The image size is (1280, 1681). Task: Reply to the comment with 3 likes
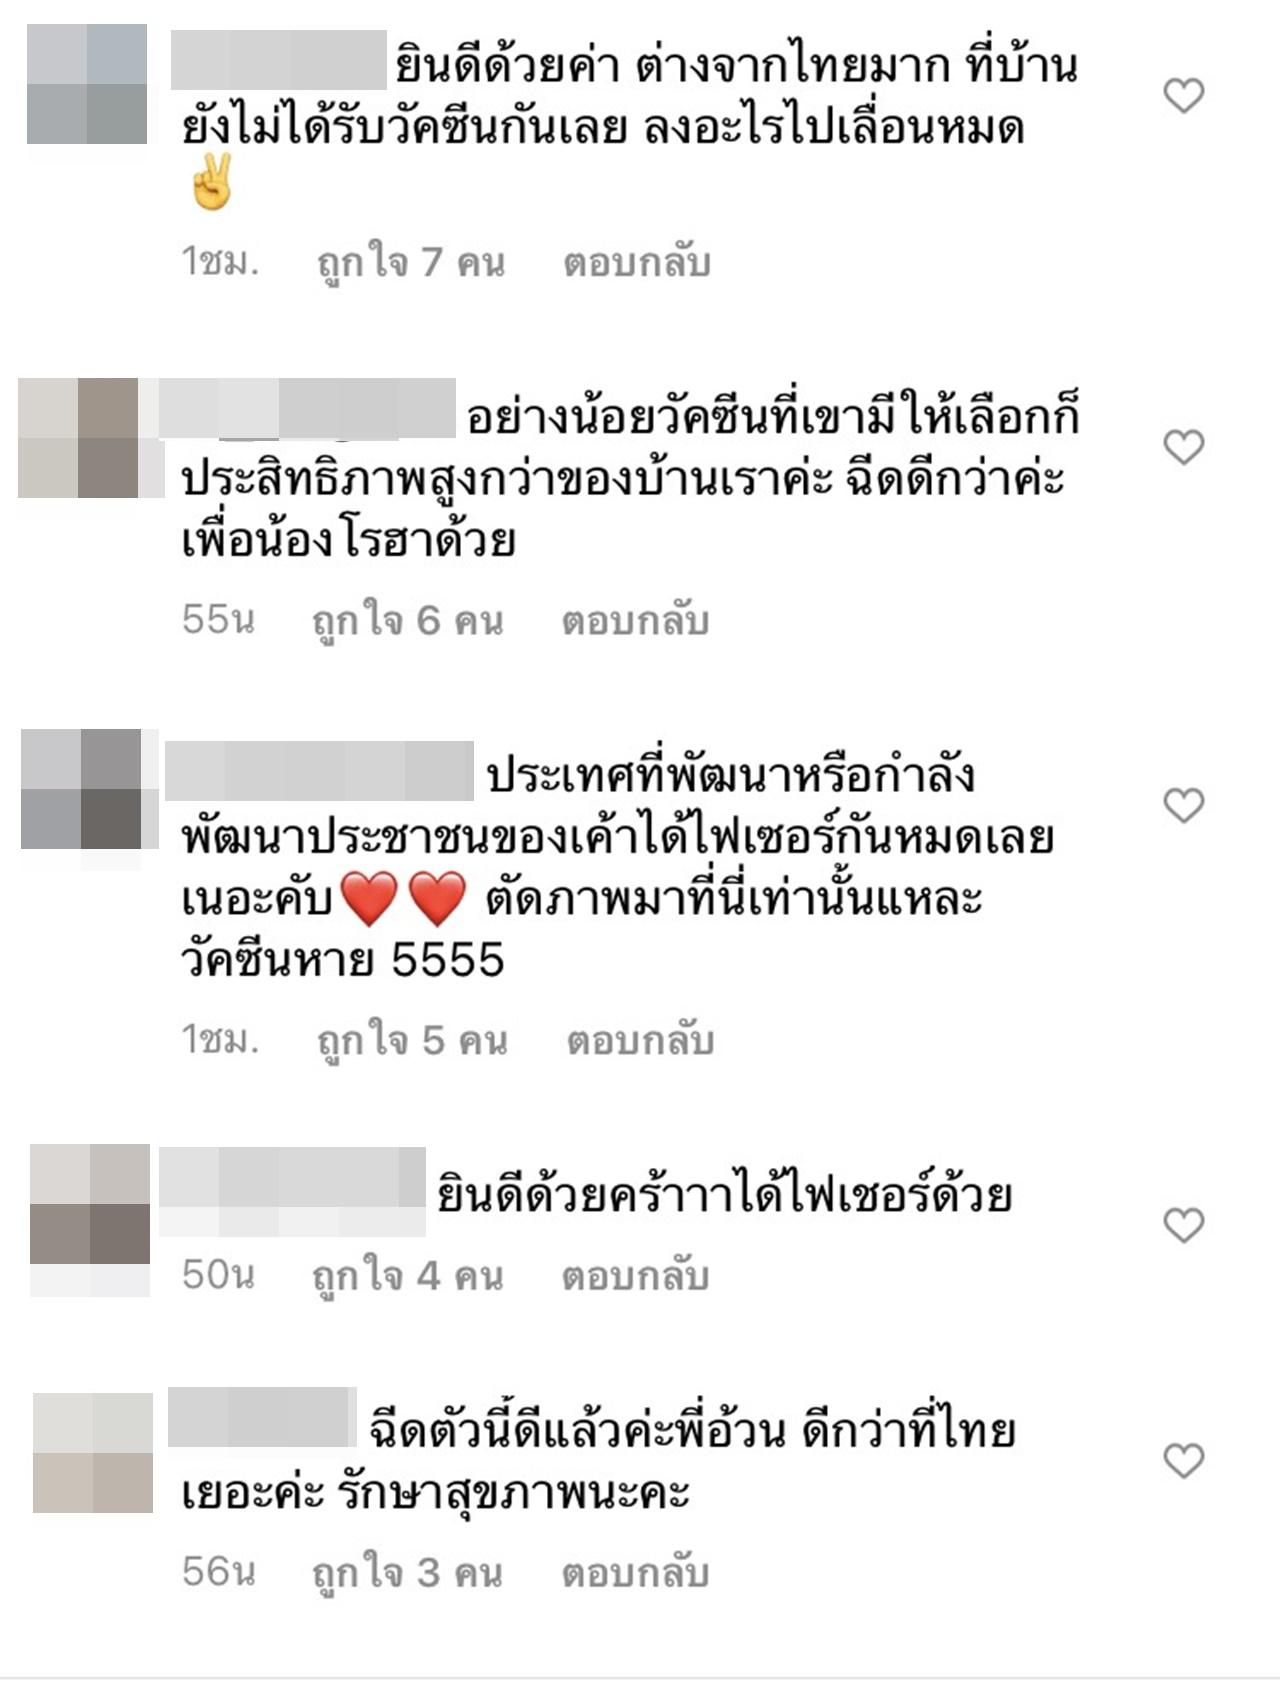pyautogui.click(x=635, y=1572)
